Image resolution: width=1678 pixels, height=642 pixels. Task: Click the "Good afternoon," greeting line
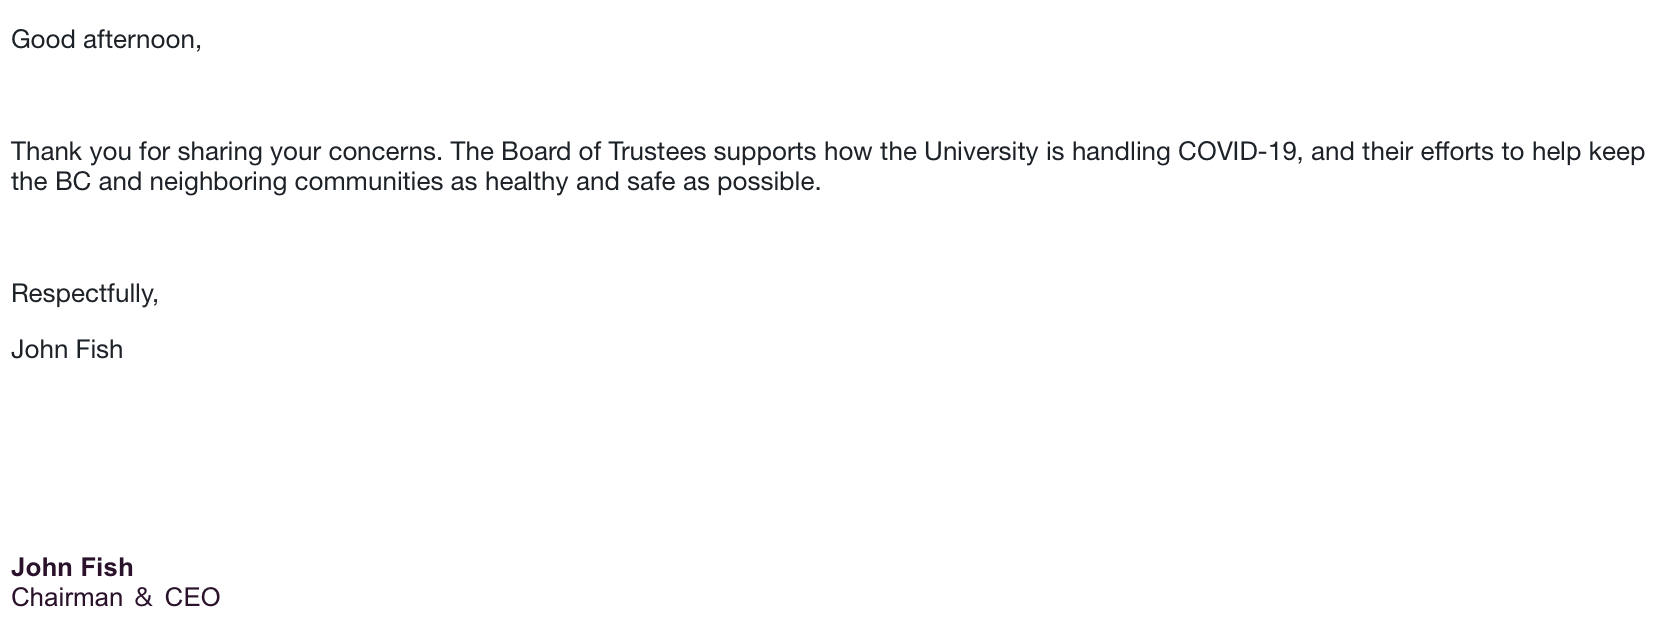[106, 40]
